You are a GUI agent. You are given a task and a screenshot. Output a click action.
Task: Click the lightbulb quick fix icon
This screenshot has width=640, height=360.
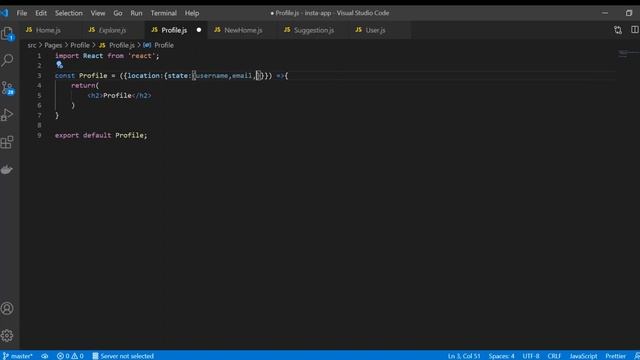click(59, 65)
